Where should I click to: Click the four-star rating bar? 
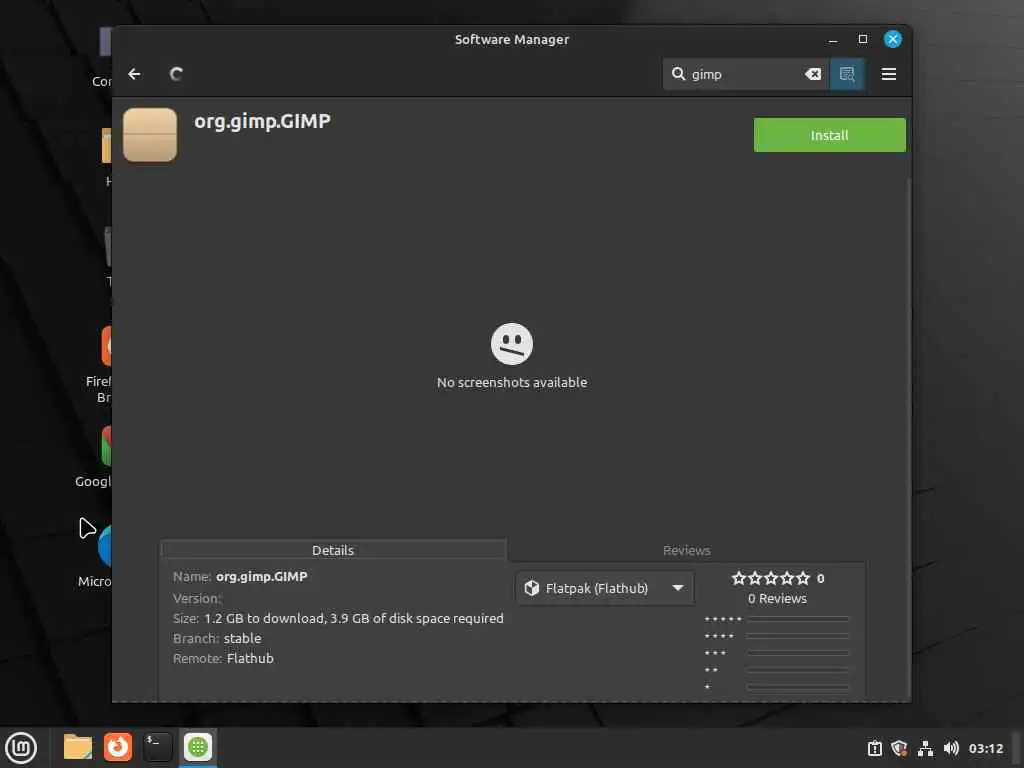pos(798,635)
